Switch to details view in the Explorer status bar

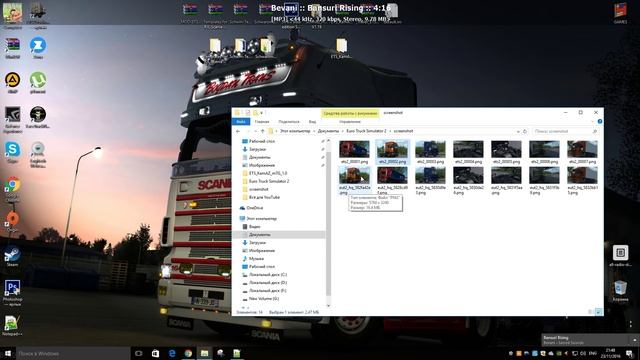(591, 312)
